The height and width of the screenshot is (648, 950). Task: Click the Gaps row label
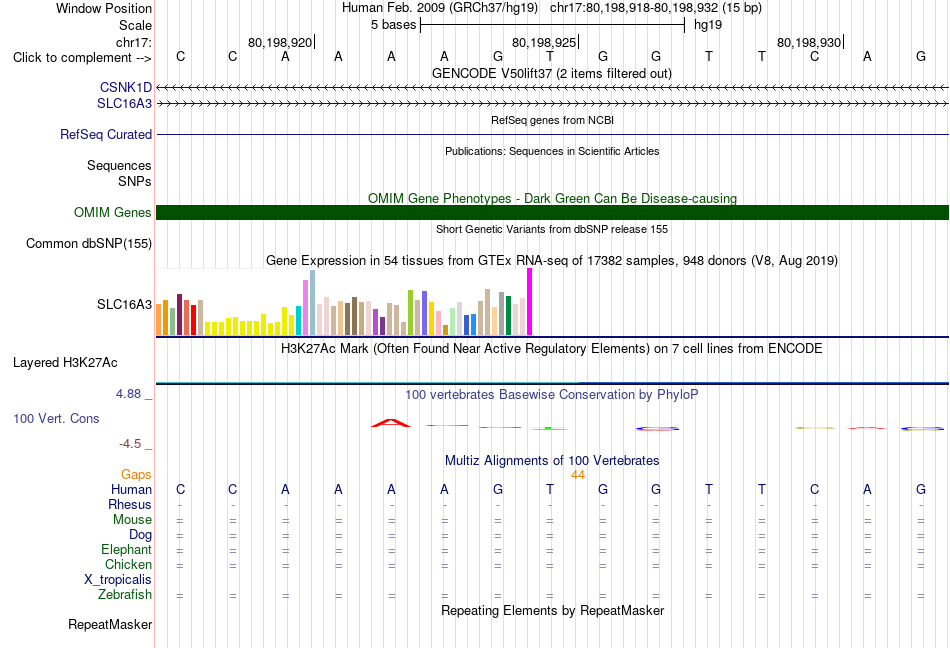click(x=136, y=474)
